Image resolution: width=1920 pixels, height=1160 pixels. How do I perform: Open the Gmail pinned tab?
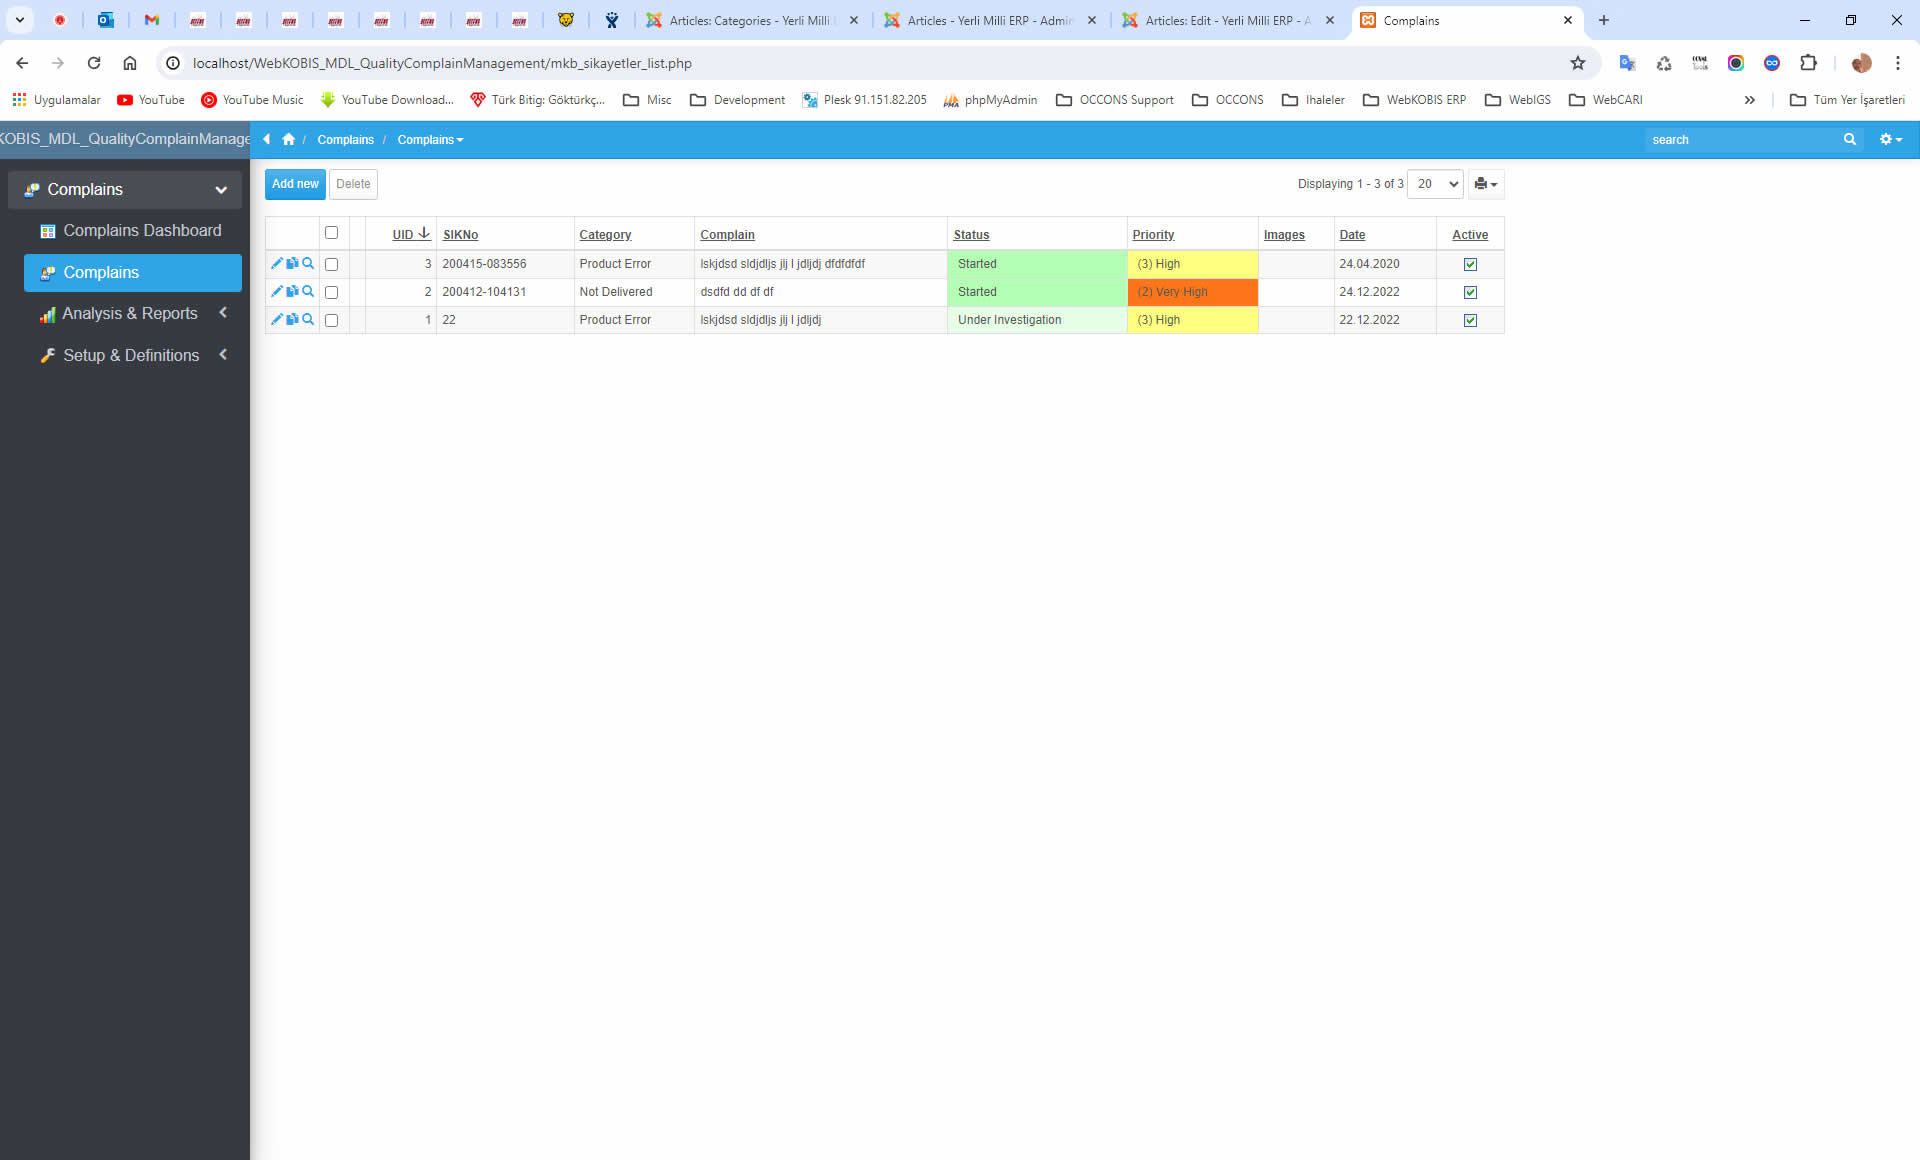pos(152,20)
